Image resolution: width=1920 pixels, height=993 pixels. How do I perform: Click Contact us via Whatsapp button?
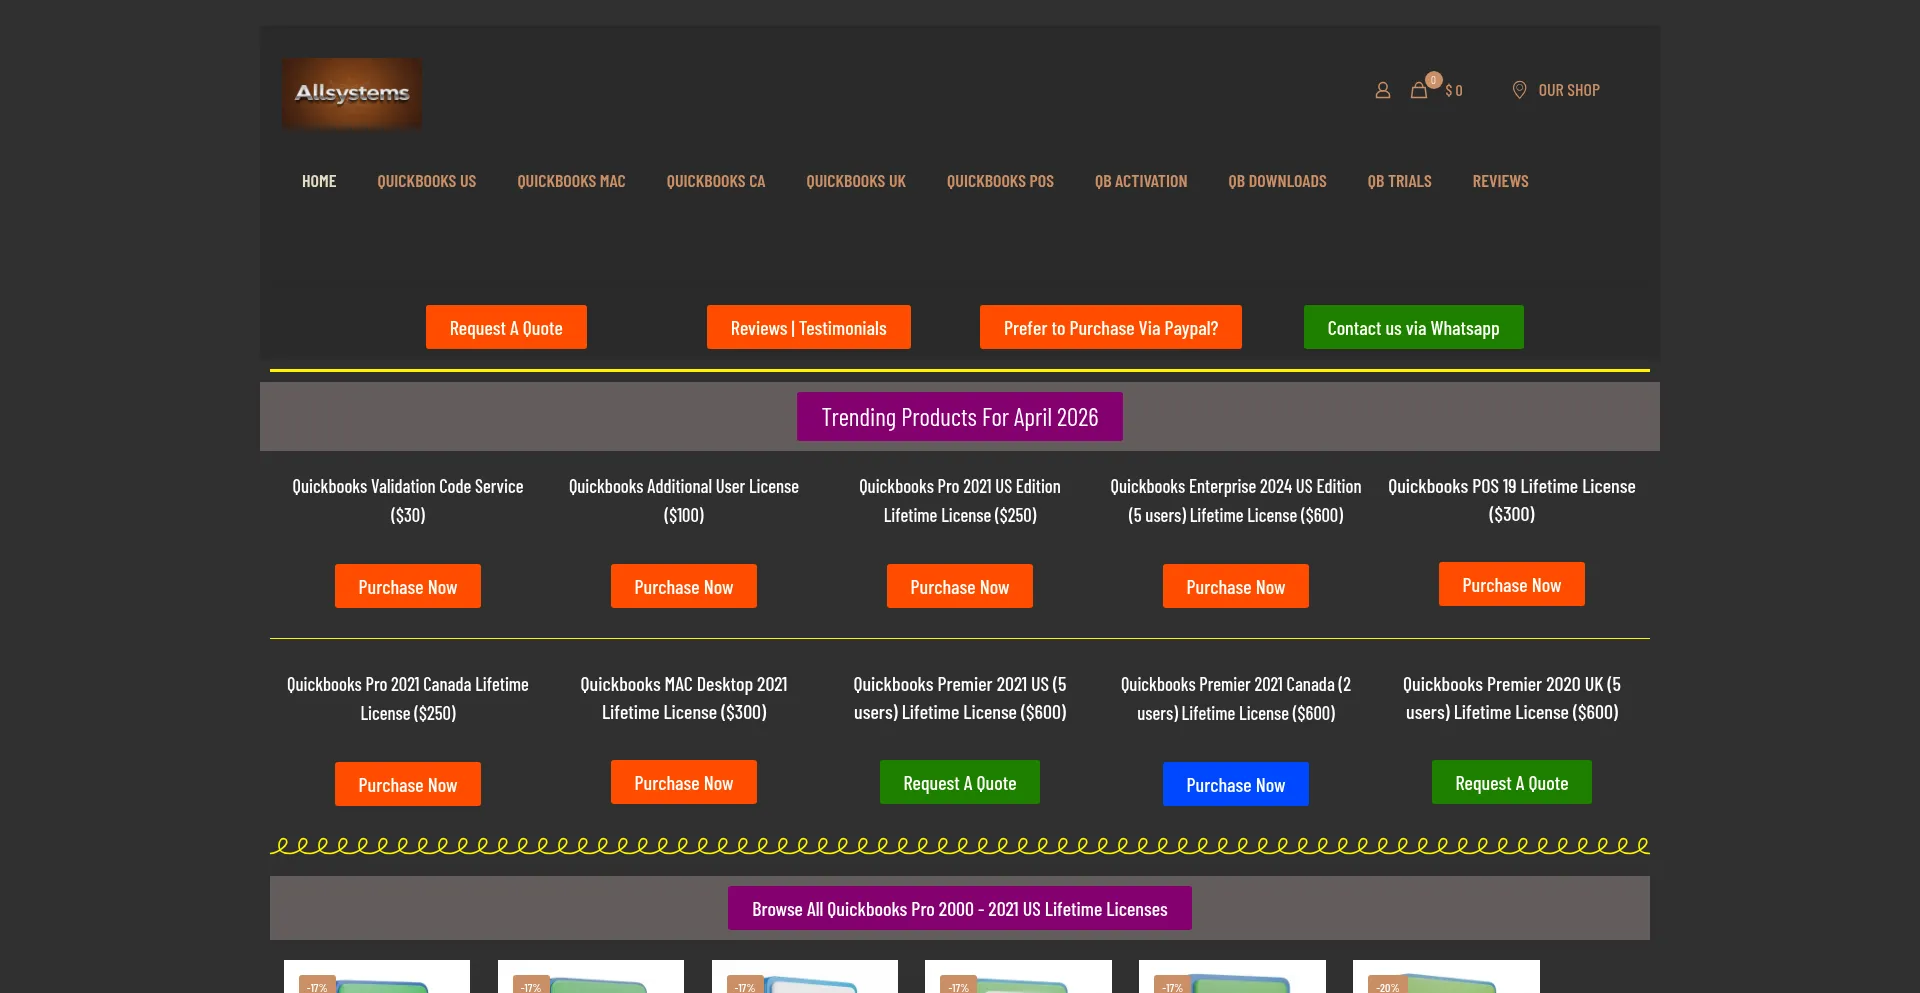pyautogui.click(x=1413, y=327)
